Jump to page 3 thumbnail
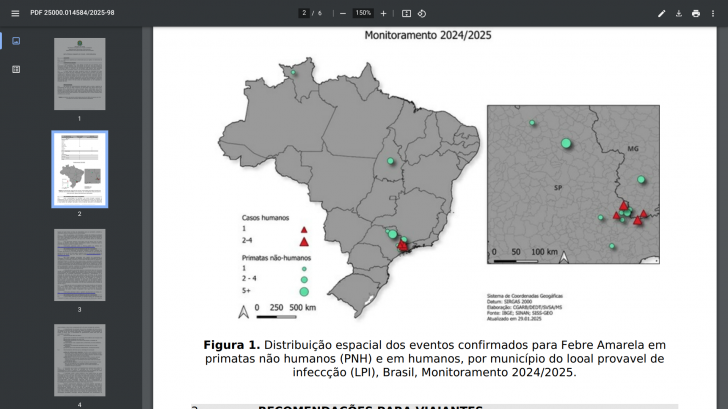728x409 pixels. (79, 264)
